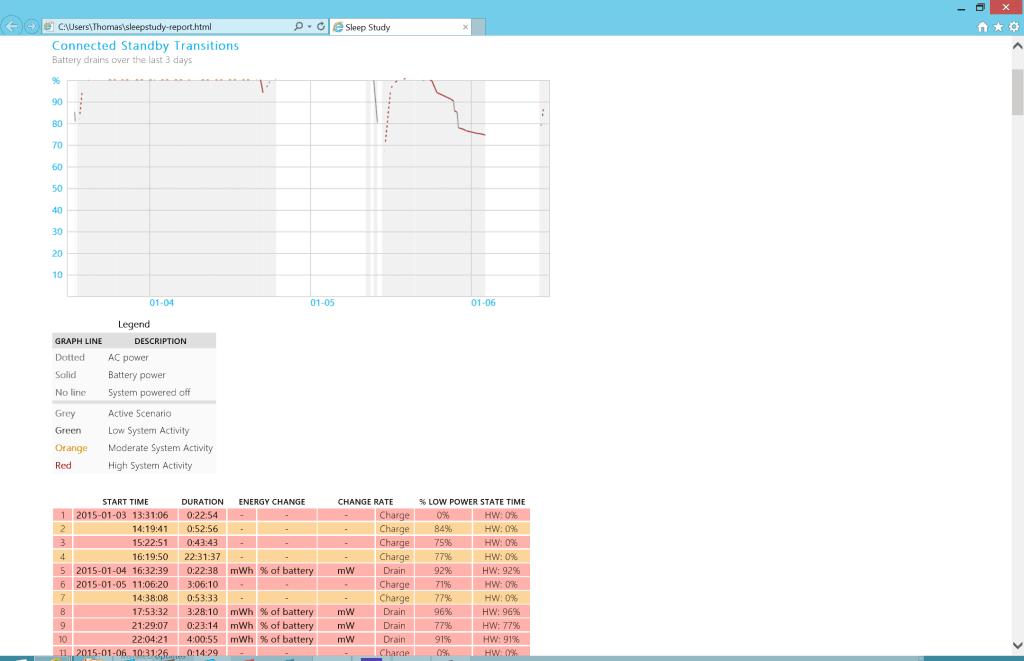Click the search magnifier in the address bar

point(298,27)
